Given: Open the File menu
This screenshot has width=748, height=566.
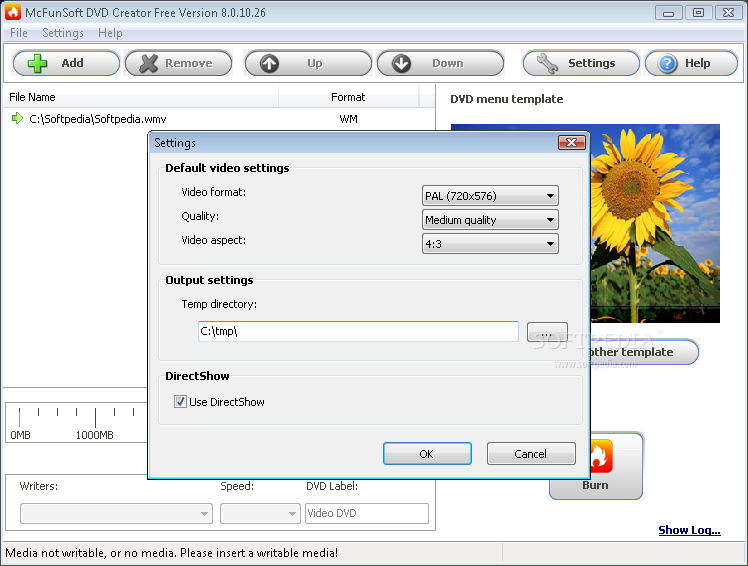Looking at the screenshot, I should click(19, 33).
